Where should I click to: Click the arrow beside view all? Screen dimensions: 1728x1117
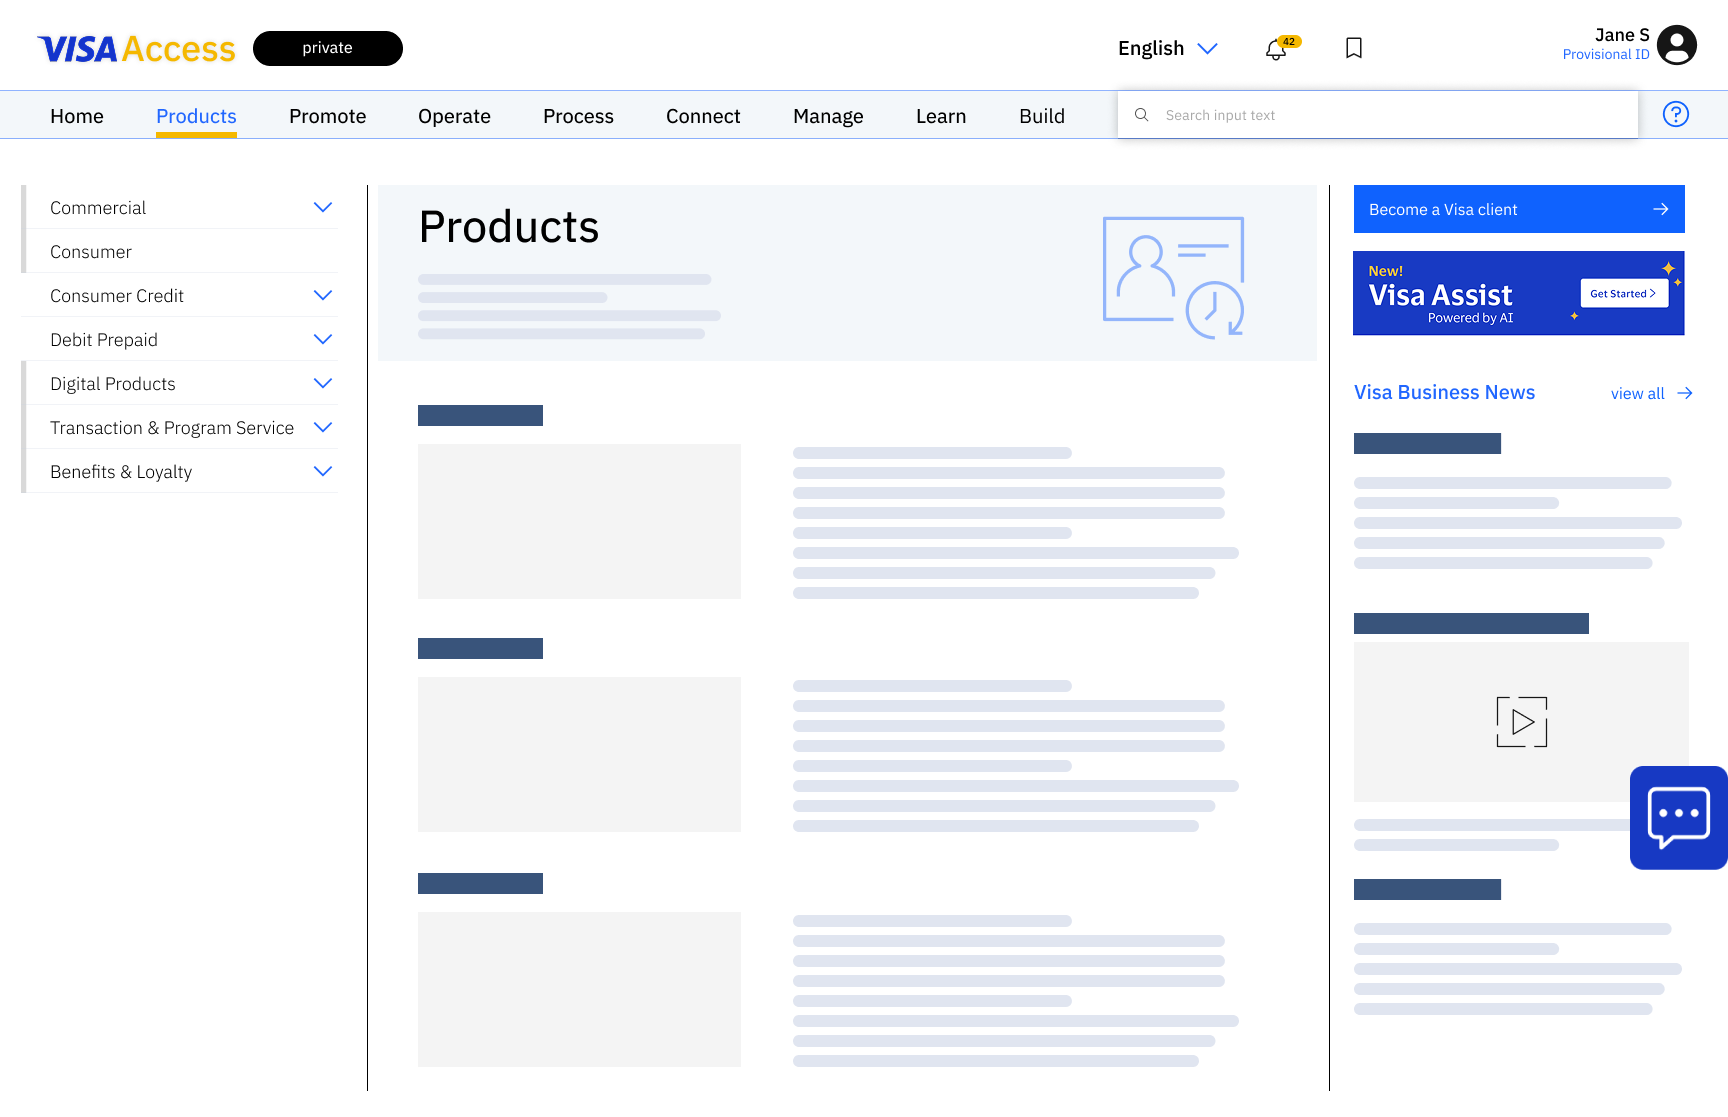pyautogui.click(x=1685, y=393)
